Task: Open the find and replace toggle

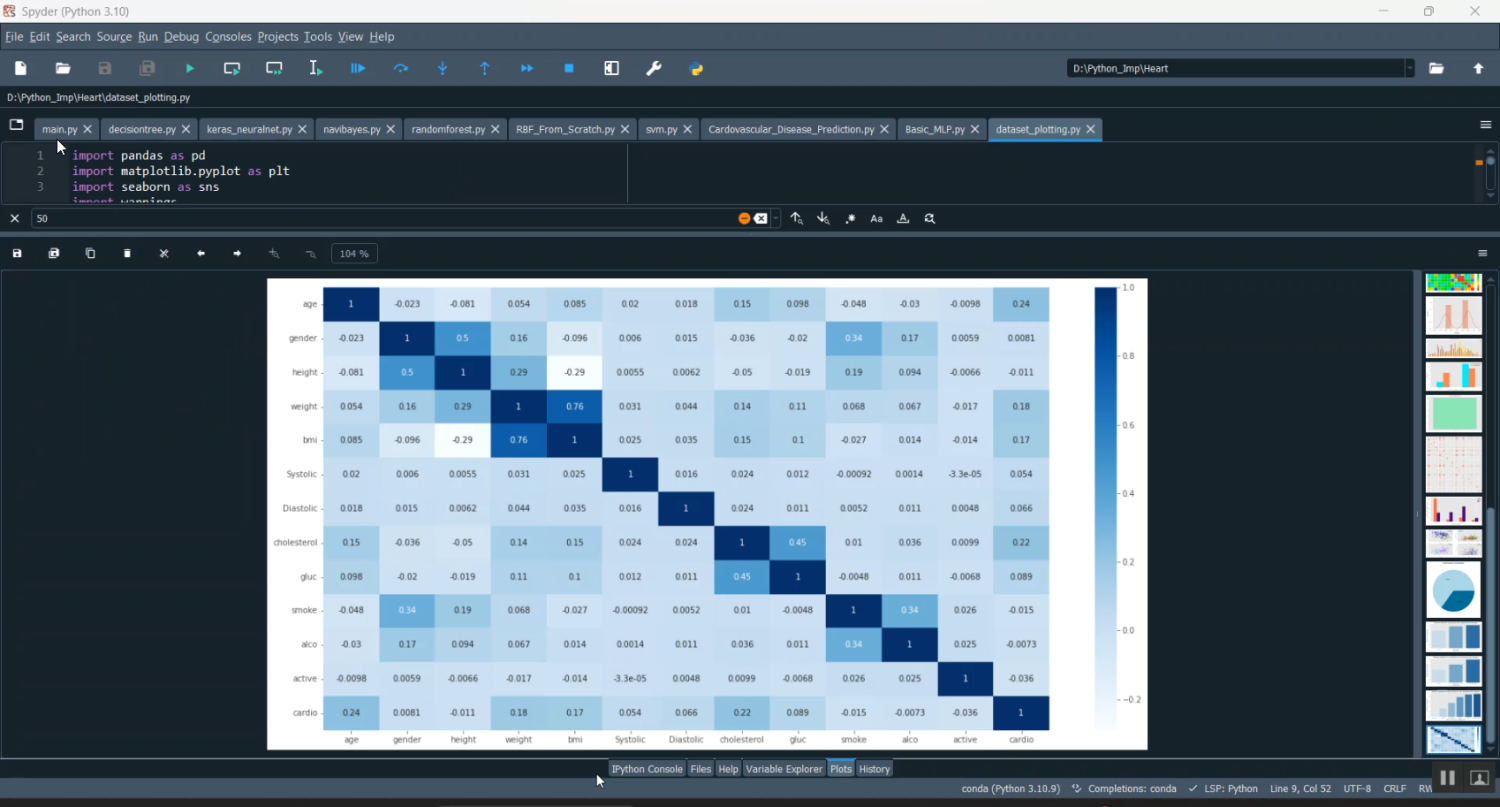Action: [x=930, y=218]
